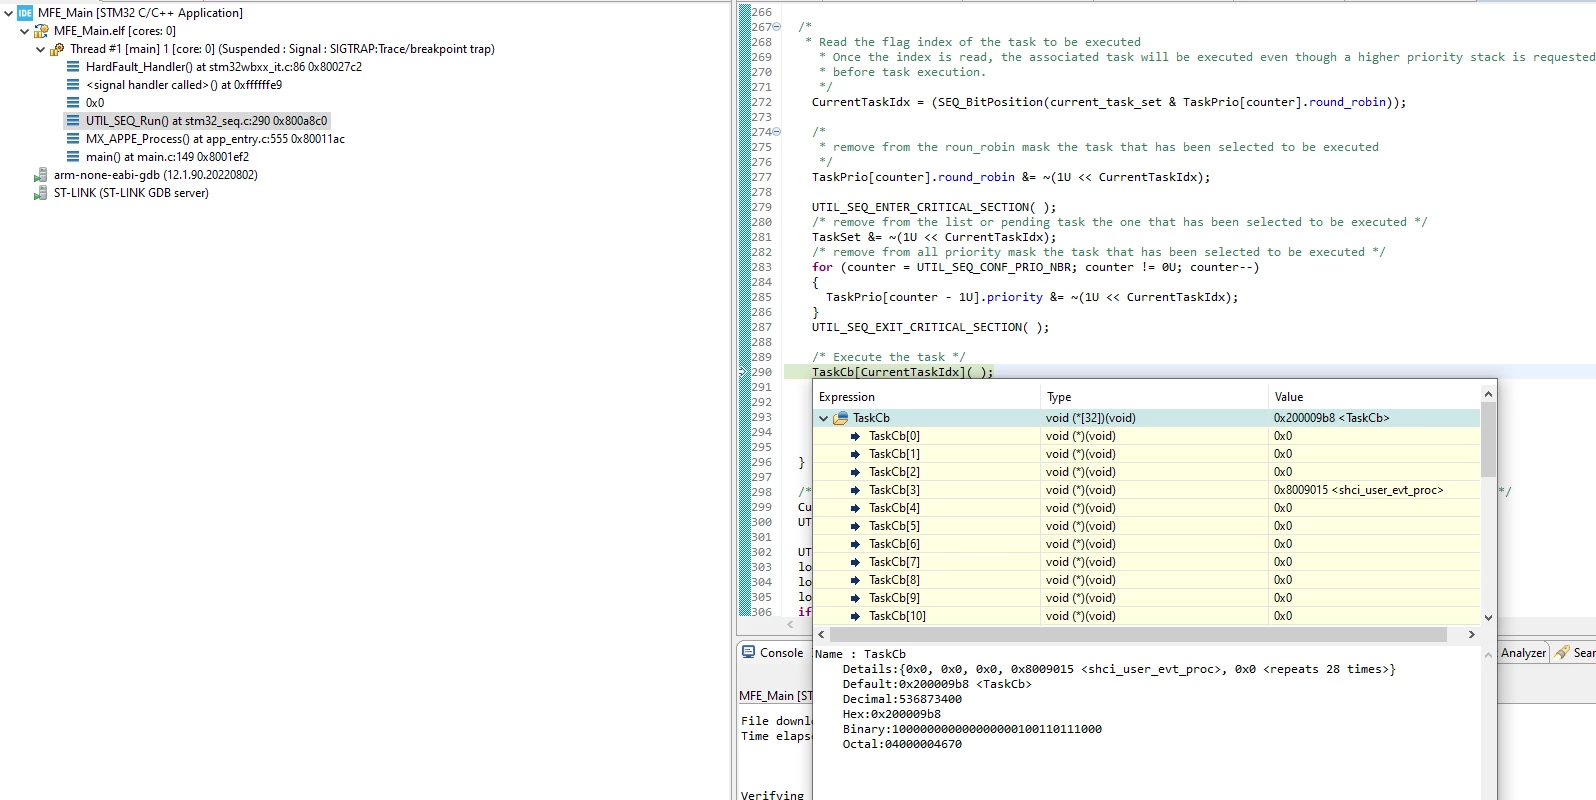1596x800 pixels.
Task: Click the arrow icon beside TaskCb[7]
Action: point(855,562)
